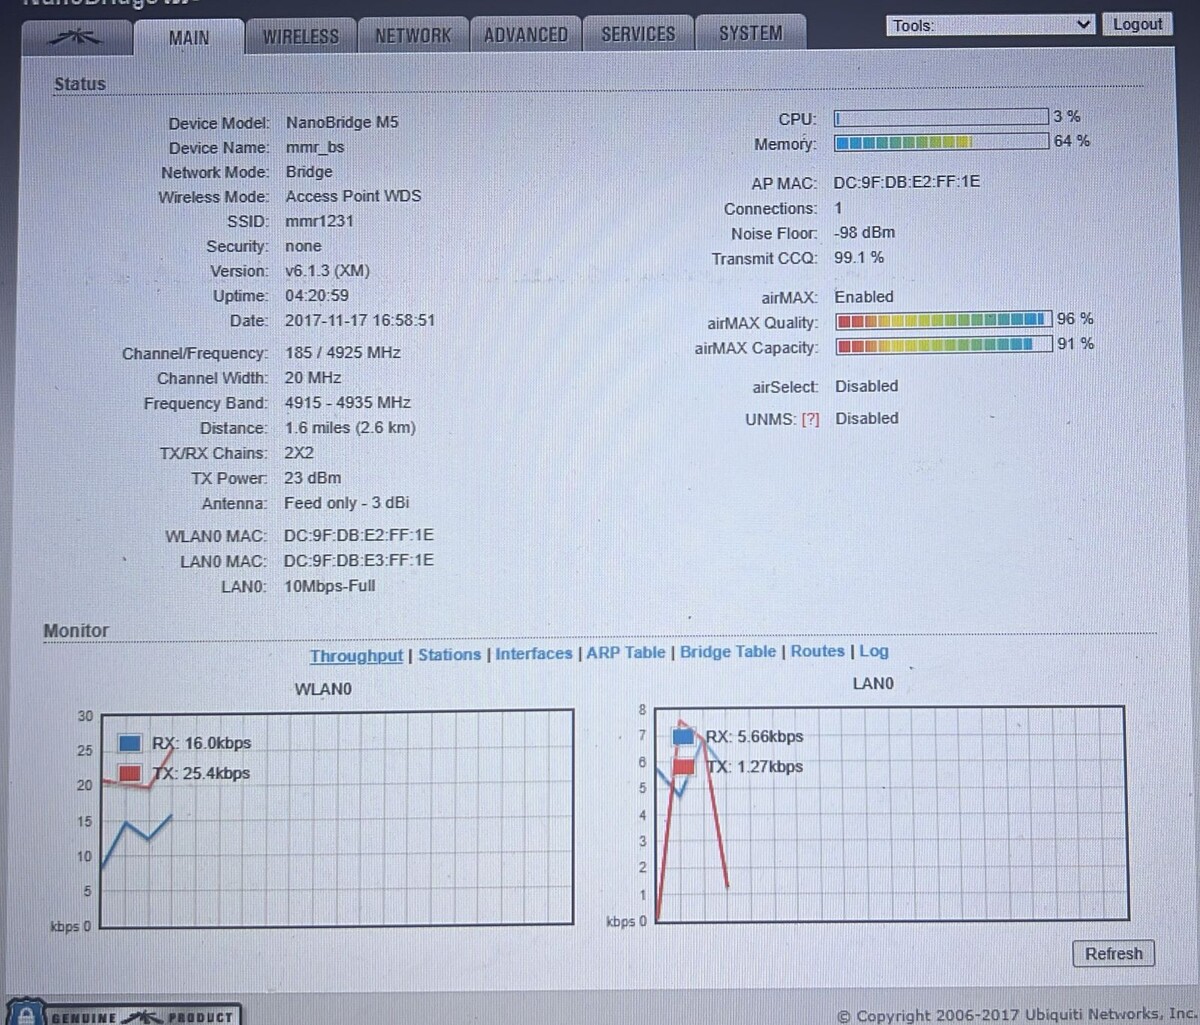Click the uptime value 04:20:59
1200x1025 pixels.
coord(317,296)
